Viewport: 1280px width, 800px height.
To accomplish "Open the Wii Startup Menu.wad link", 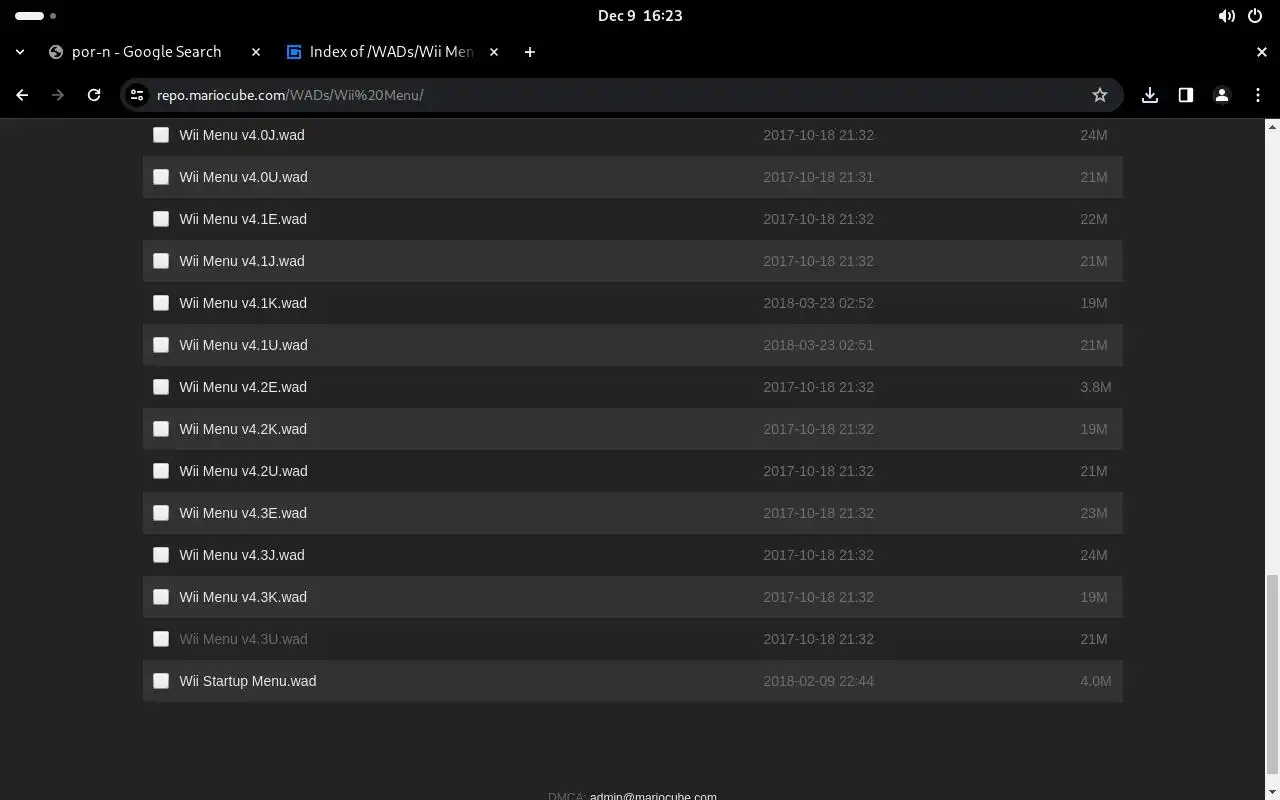I will (248, 681).
